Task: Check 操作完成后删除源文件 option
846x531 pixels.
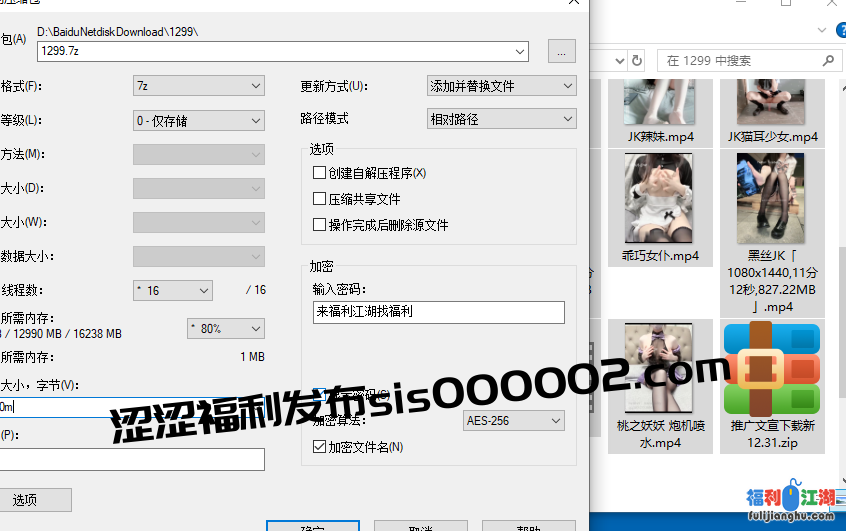Action: click(x=320, y=225)
